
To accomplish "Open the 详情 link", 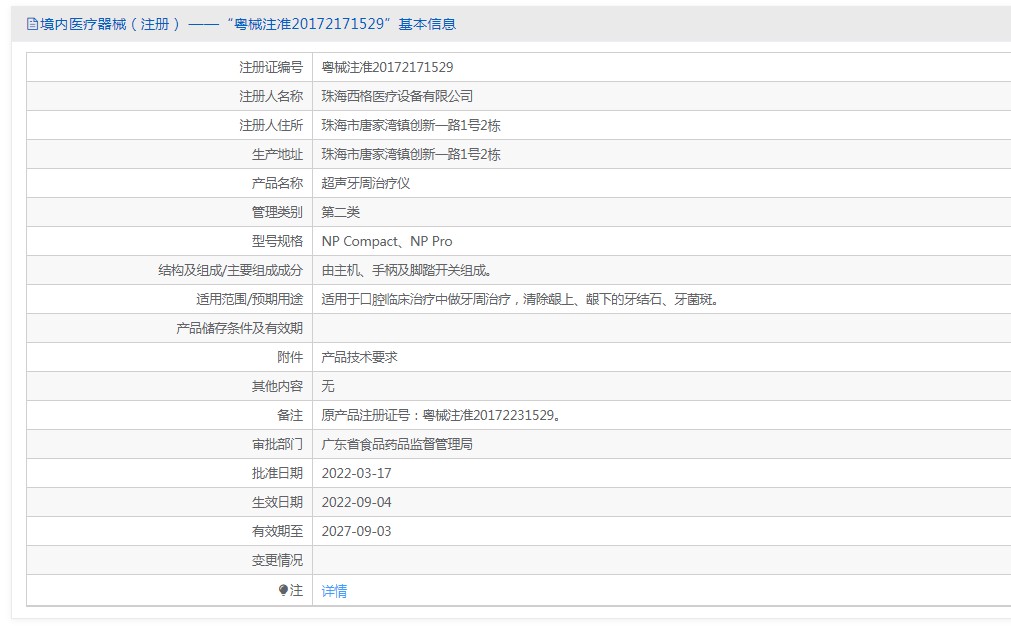I will (x=334, y=591).
